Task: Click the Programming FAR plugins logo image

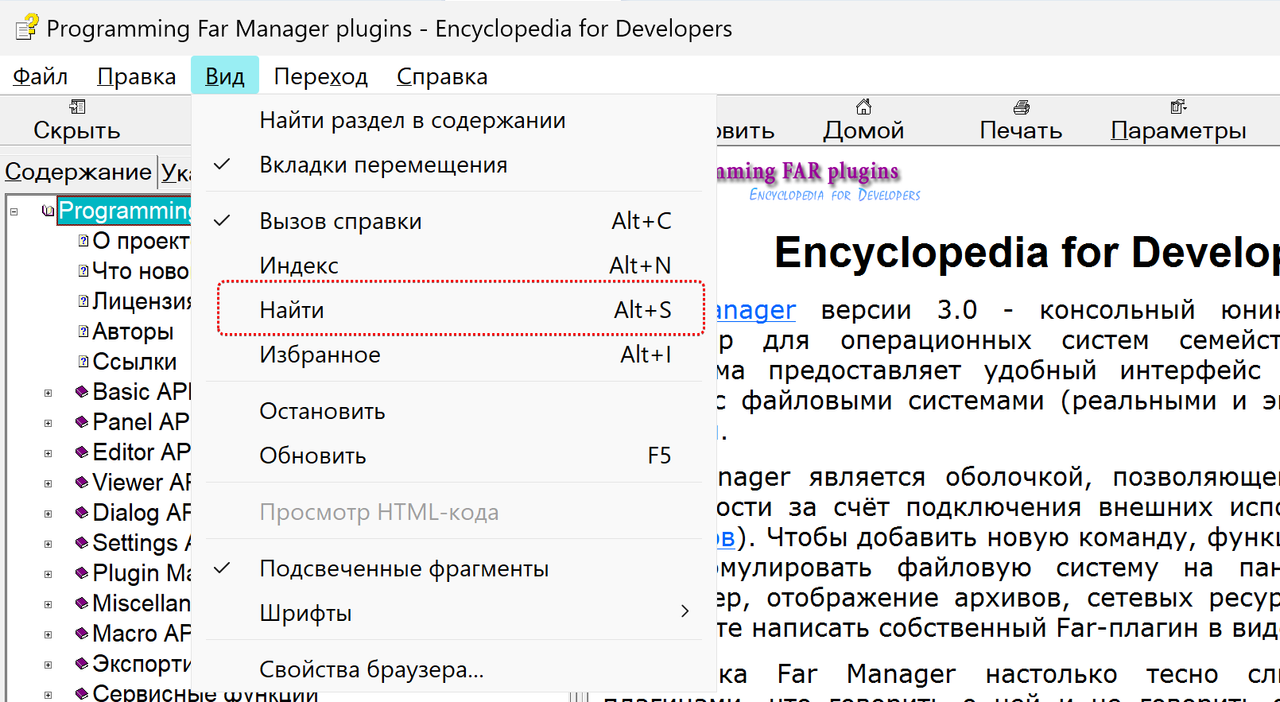Action: click(x=818, y=181)
